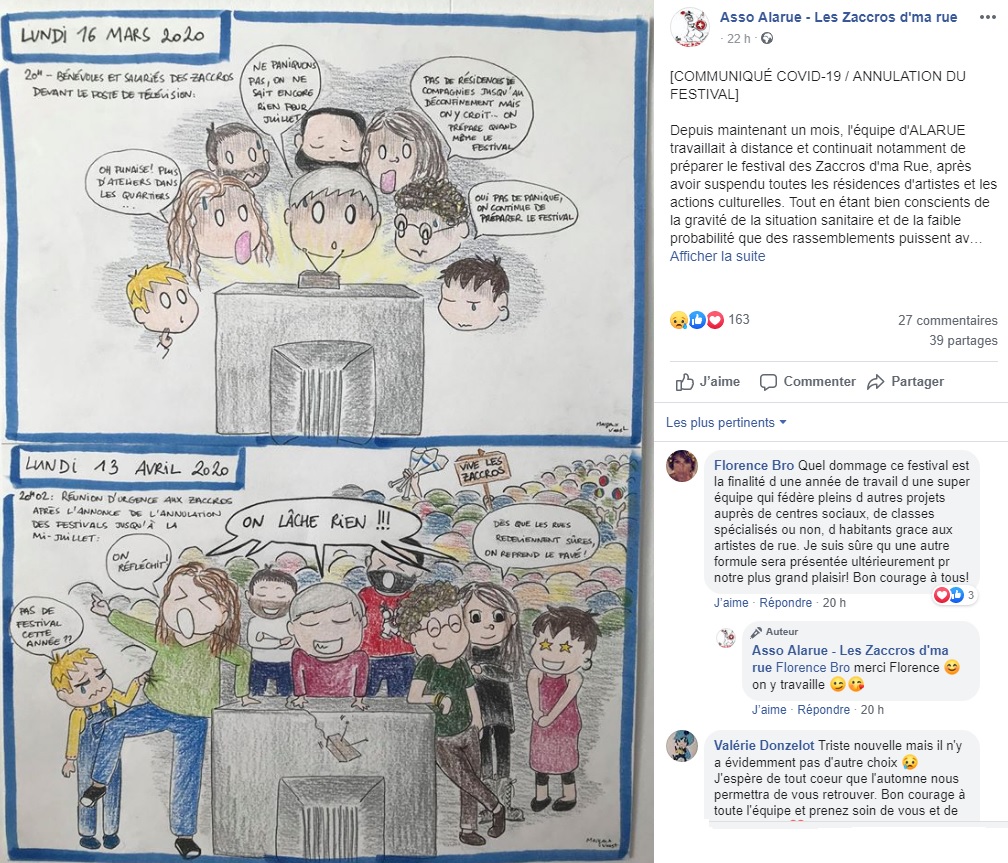Open the post options three-dots menu
Viewport: 1008px width, 863px height.
[x=987, y=17]
